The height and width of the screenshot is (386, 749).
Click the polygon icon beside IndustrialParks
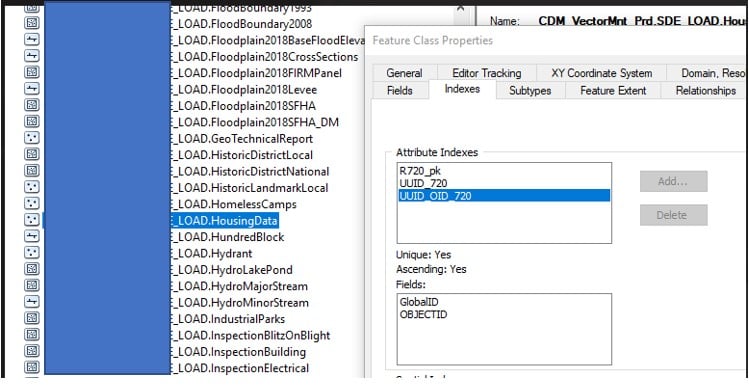point(32,318)
